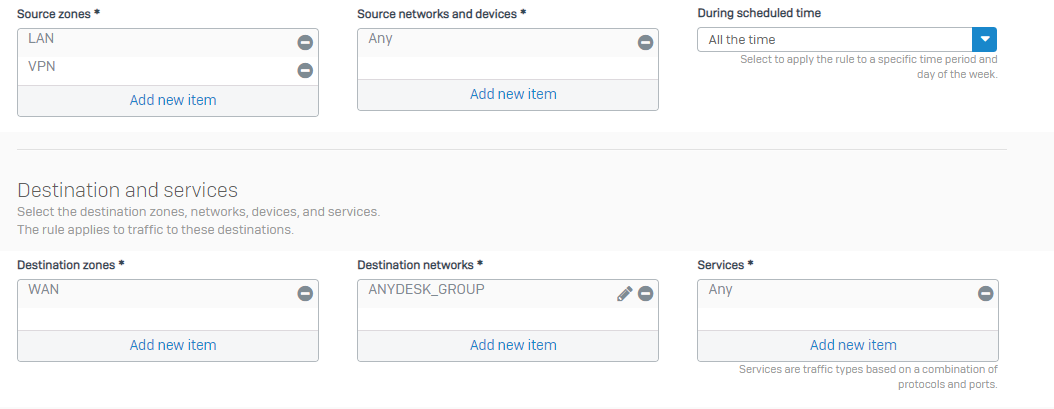Viewport: 1054px width, 409px height.
Task: Remove VPN from Source zones
Action: click(x=305, y=70)
